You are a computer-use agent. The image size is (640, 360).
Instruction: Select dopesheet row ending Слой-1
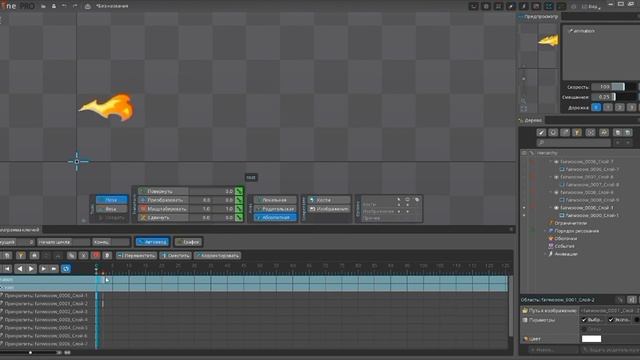click(48, 296)
